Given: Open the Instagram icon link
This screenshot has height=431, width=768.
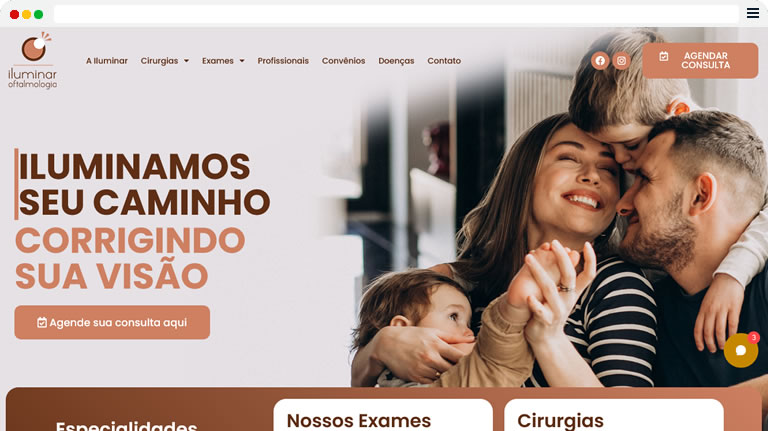Looking at the screenshot, I should 621,61.
